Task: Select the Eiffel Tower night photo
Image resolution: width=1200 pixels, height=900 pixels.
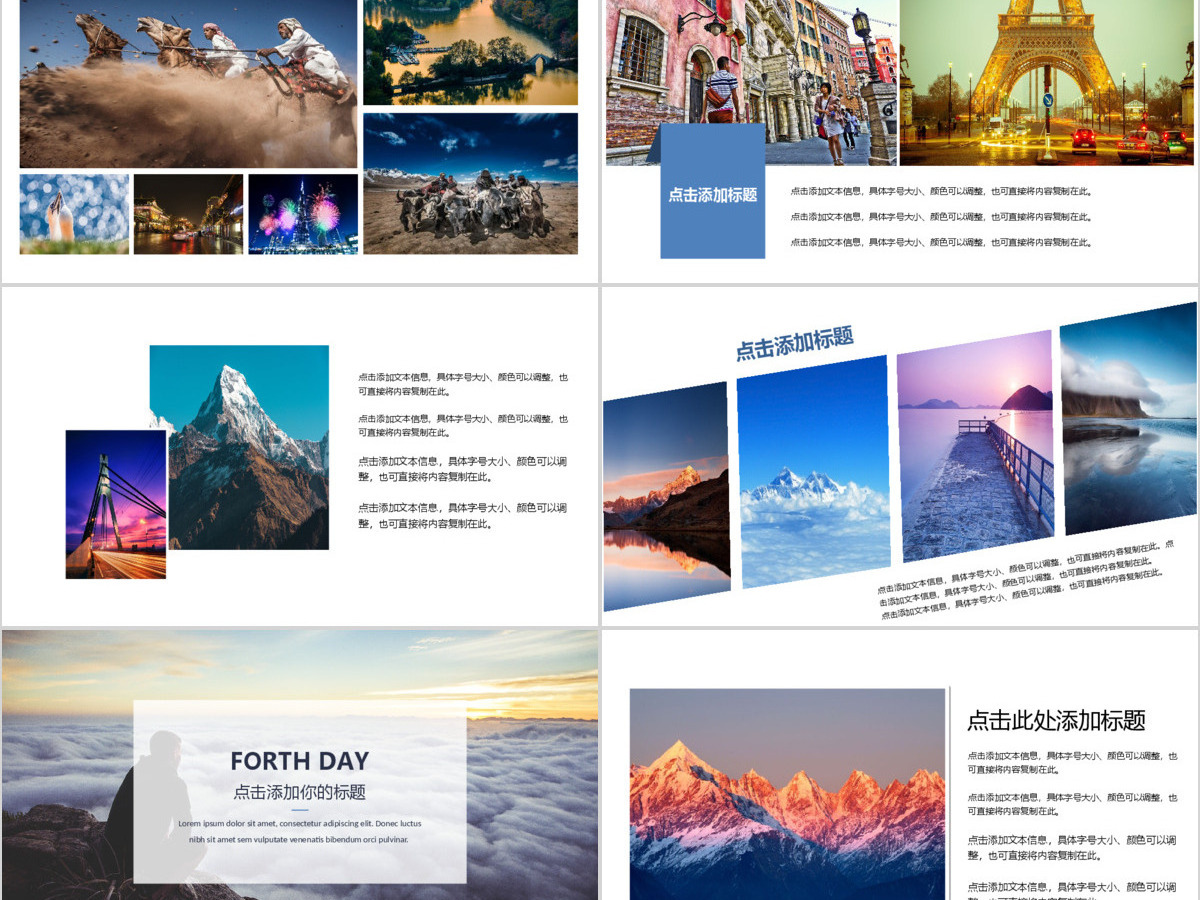Action: coord(1047,82)
